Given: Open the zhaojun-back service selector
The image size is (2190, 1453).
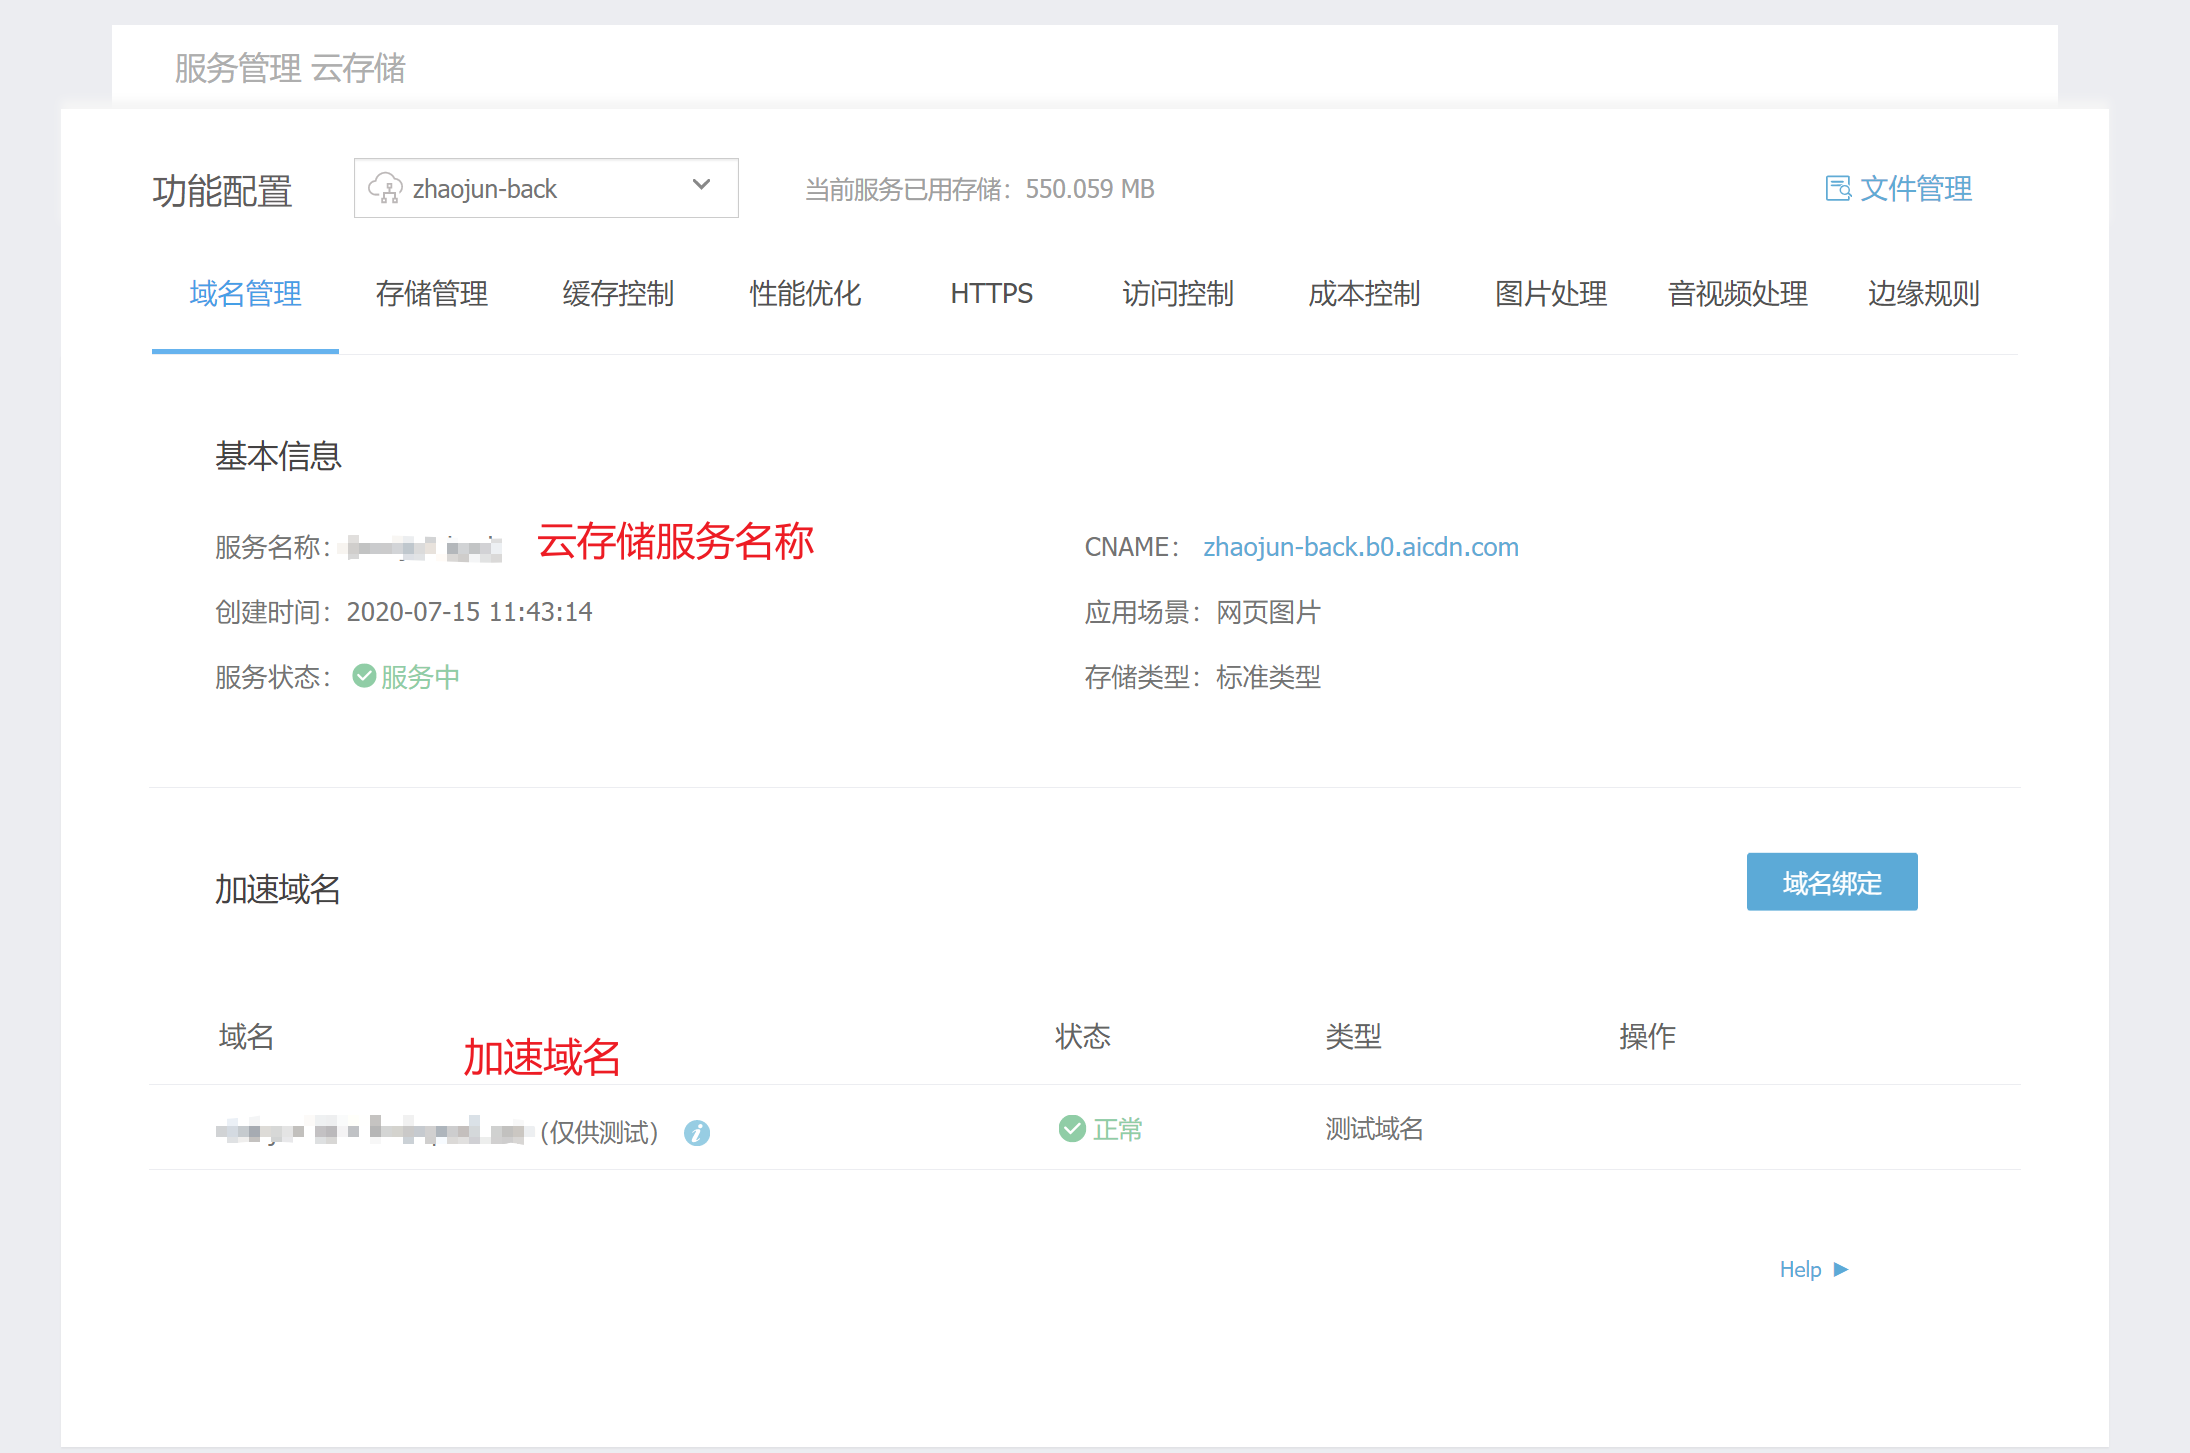Looking at the screenshot, I should (x=545, y=188).
